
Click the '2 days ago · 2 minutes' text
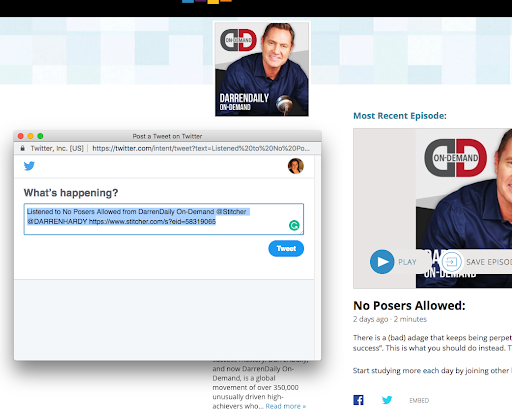(390, 319)
